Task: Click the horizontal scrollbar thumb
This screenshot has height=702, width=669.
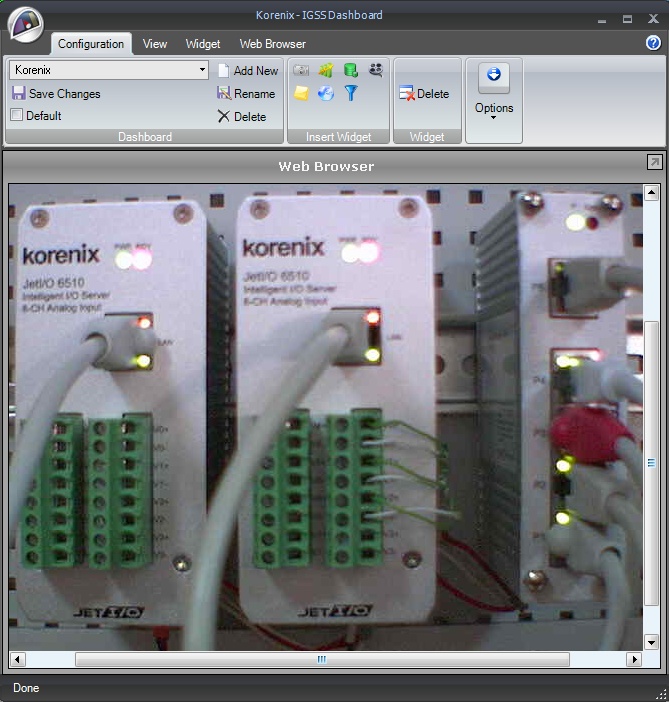Action: click(x=322, y=659)
